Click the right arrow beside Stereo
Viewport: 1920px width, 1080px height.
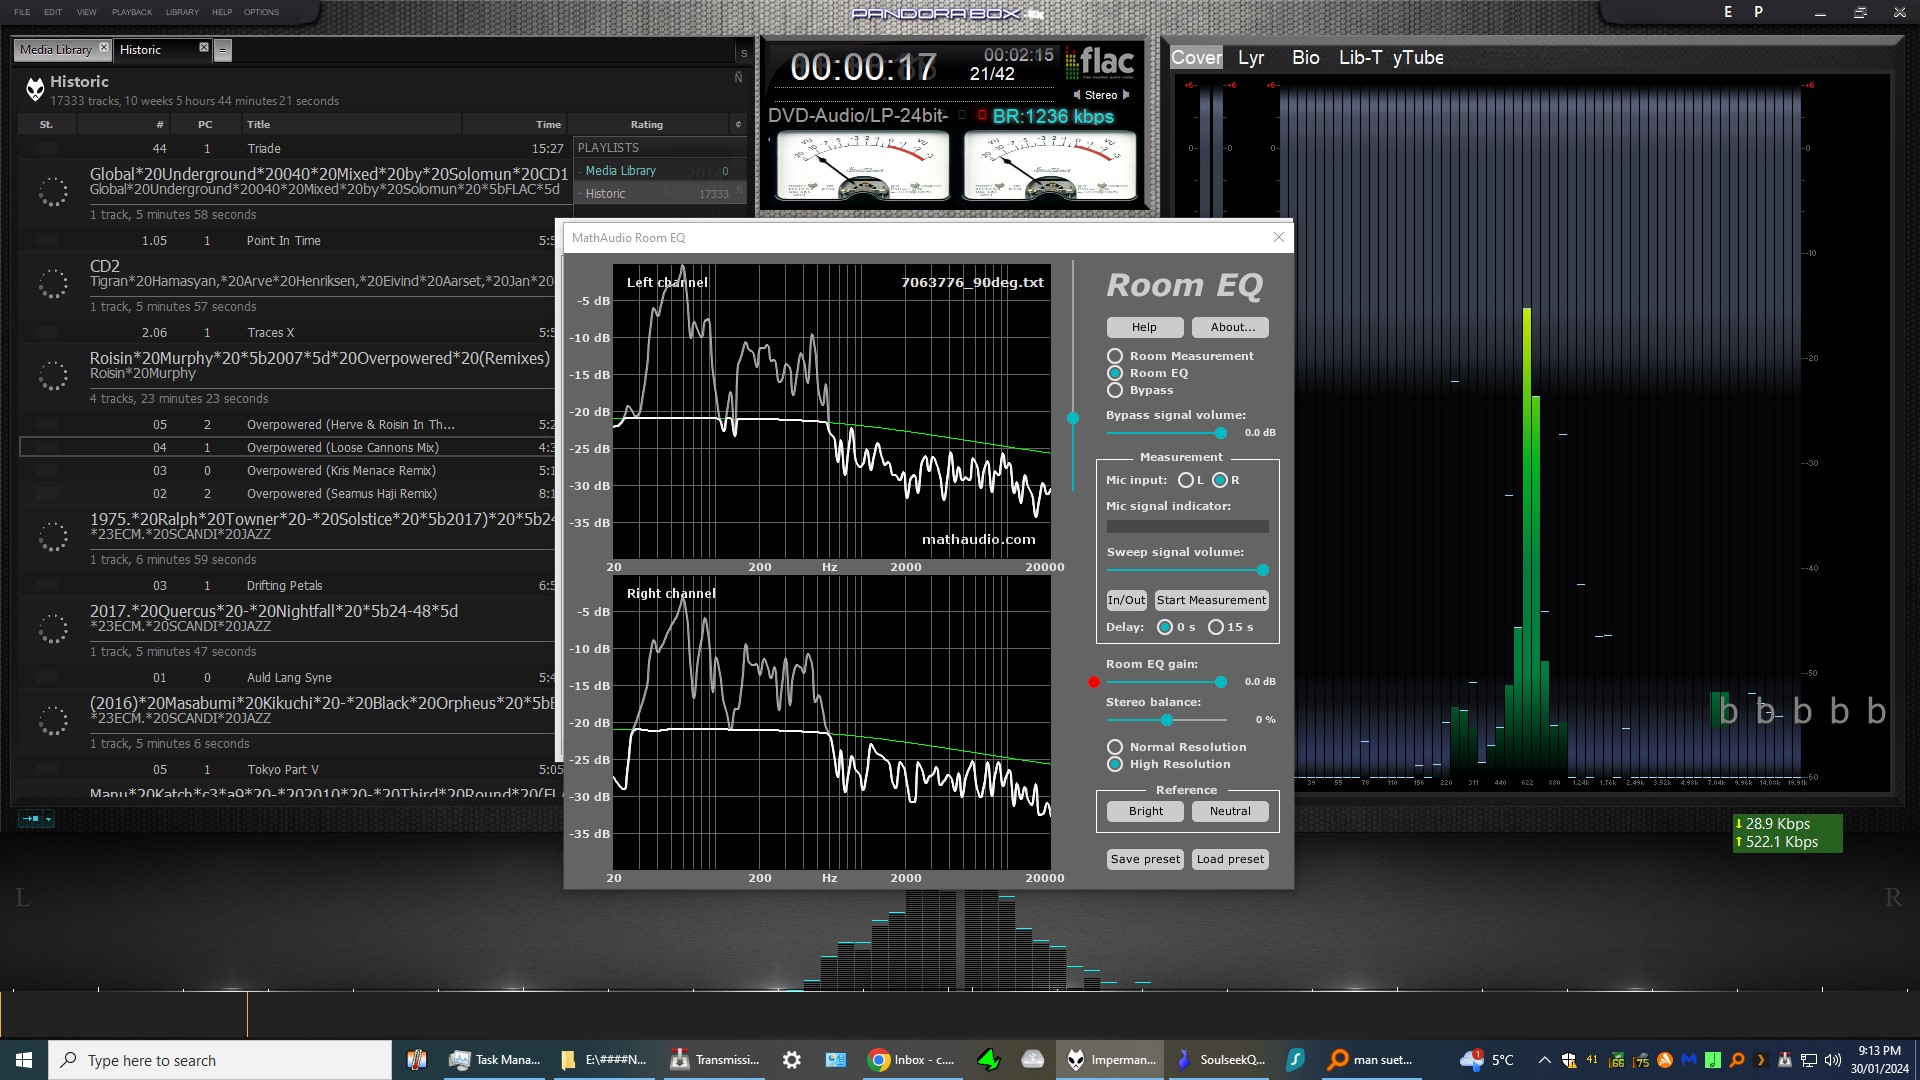pyautogui.click(x=1126, y=95)
